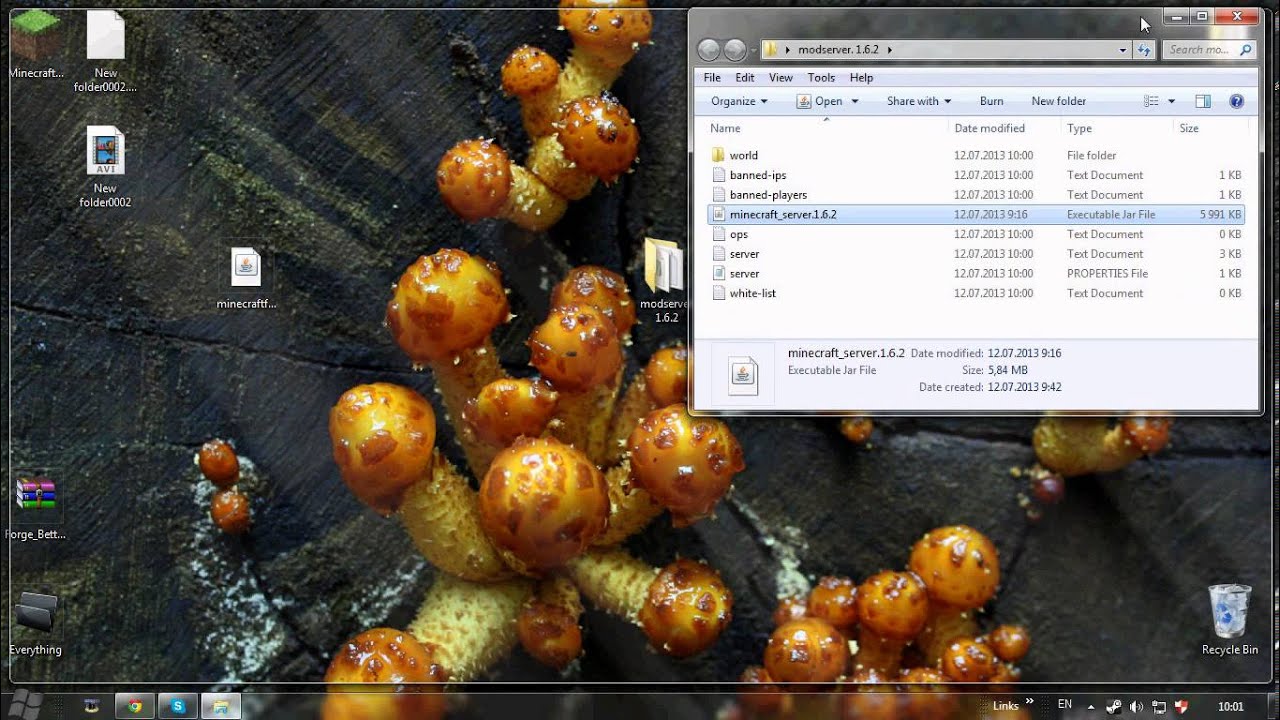
Task: Click the Burn toolbar button
Action: click(x=991, y=101)
